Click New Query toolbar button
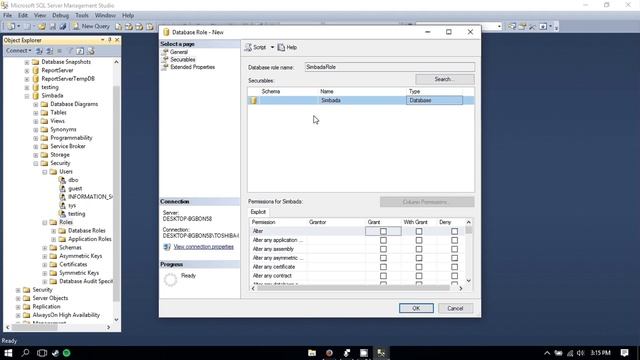 point(91,26)
